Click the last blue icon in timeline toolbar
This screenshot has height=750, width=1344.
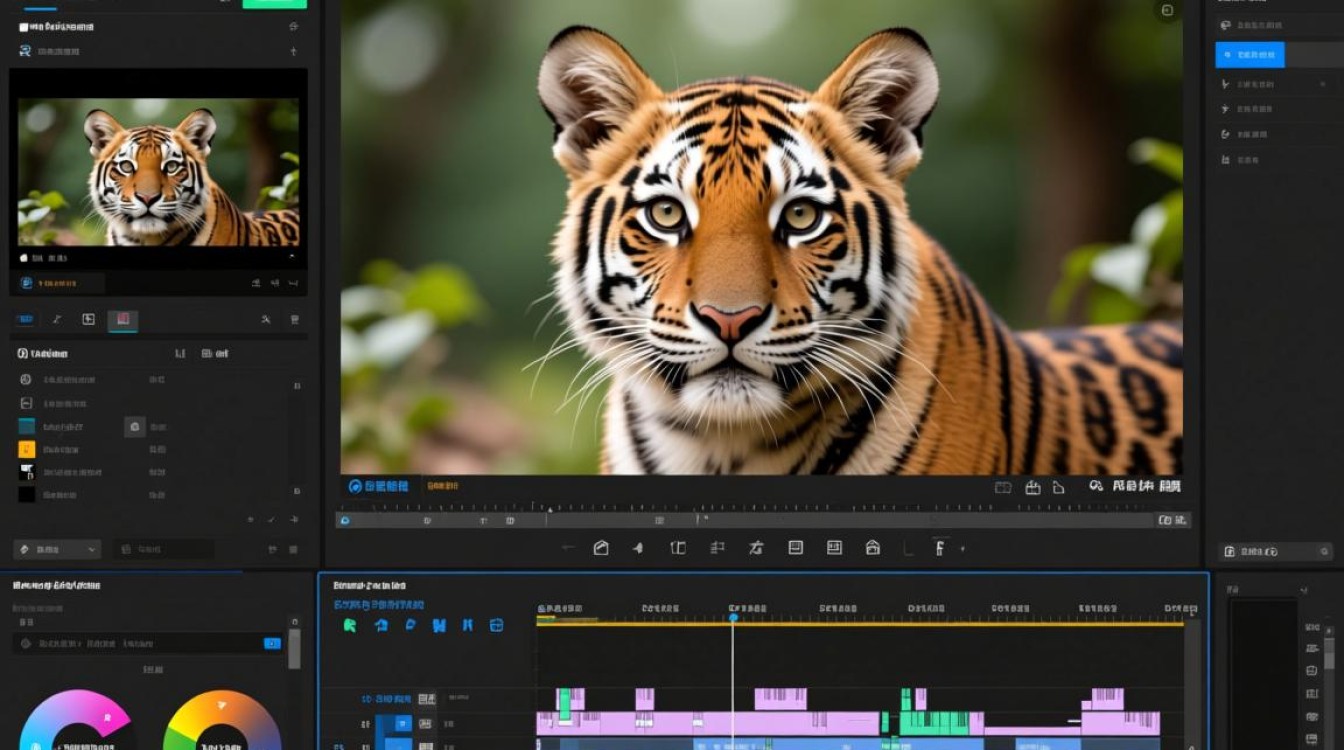pos(496,625)
